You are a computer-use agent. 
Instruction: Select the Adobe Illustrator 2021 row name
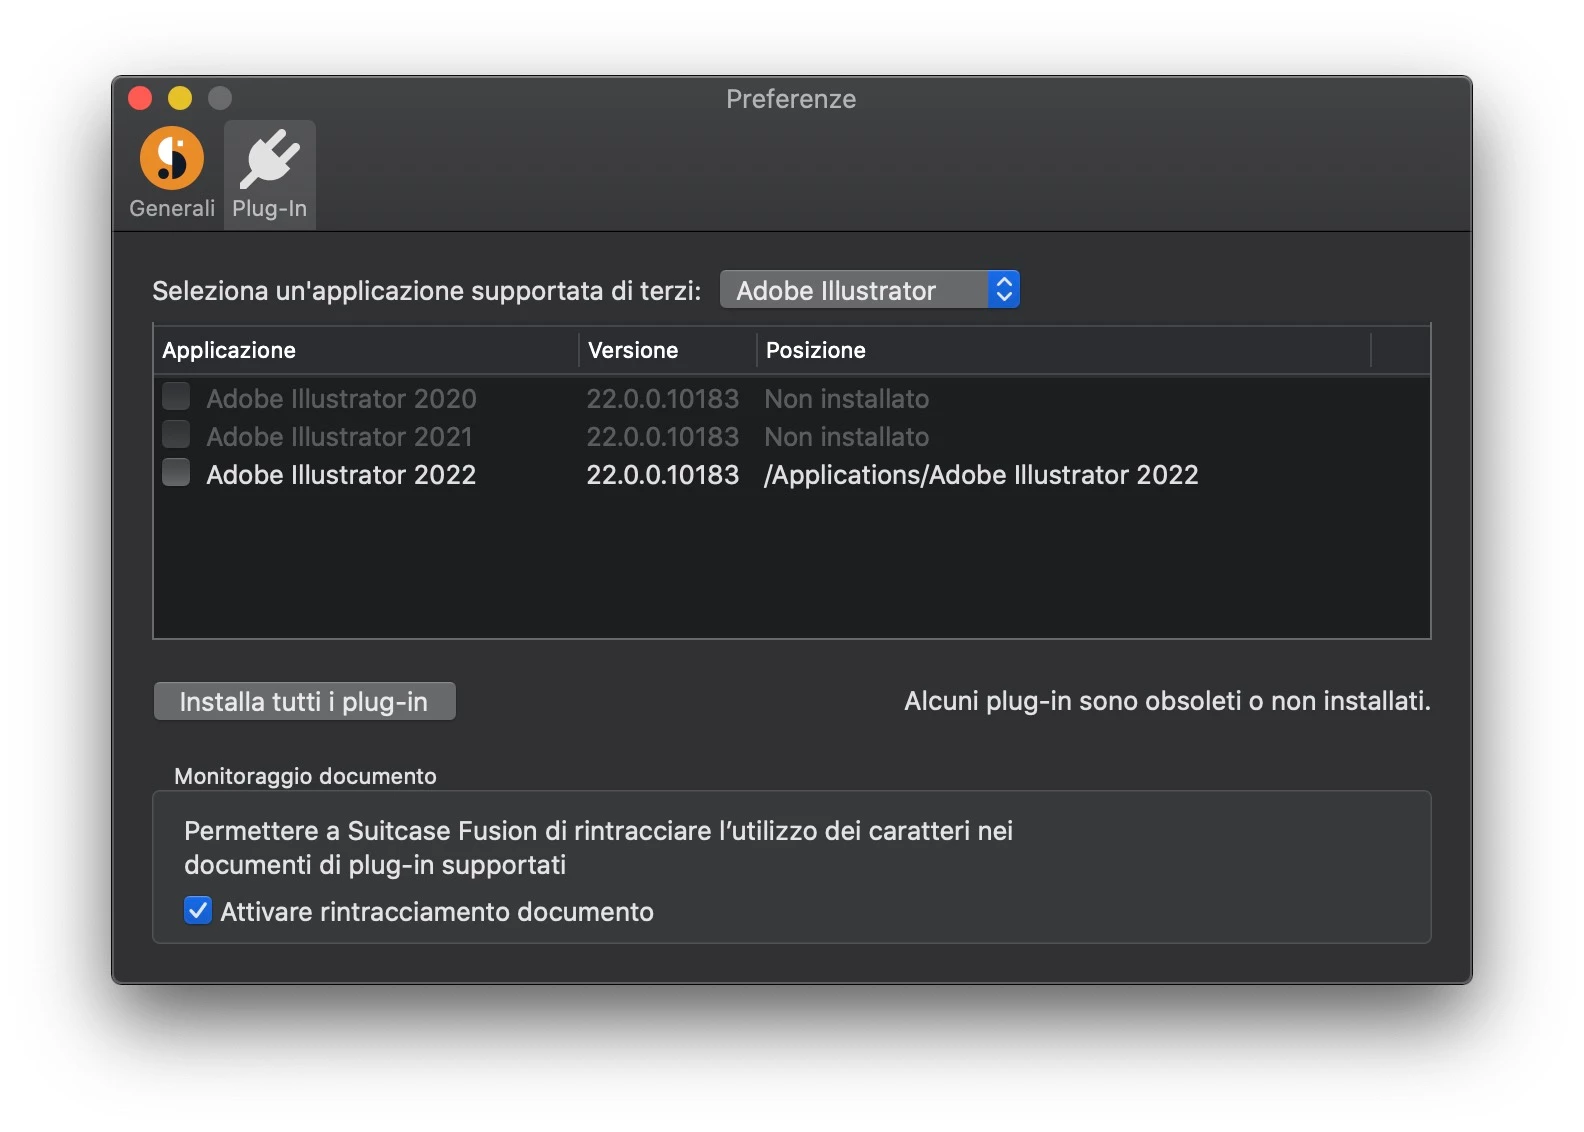[x=339, y=437]
